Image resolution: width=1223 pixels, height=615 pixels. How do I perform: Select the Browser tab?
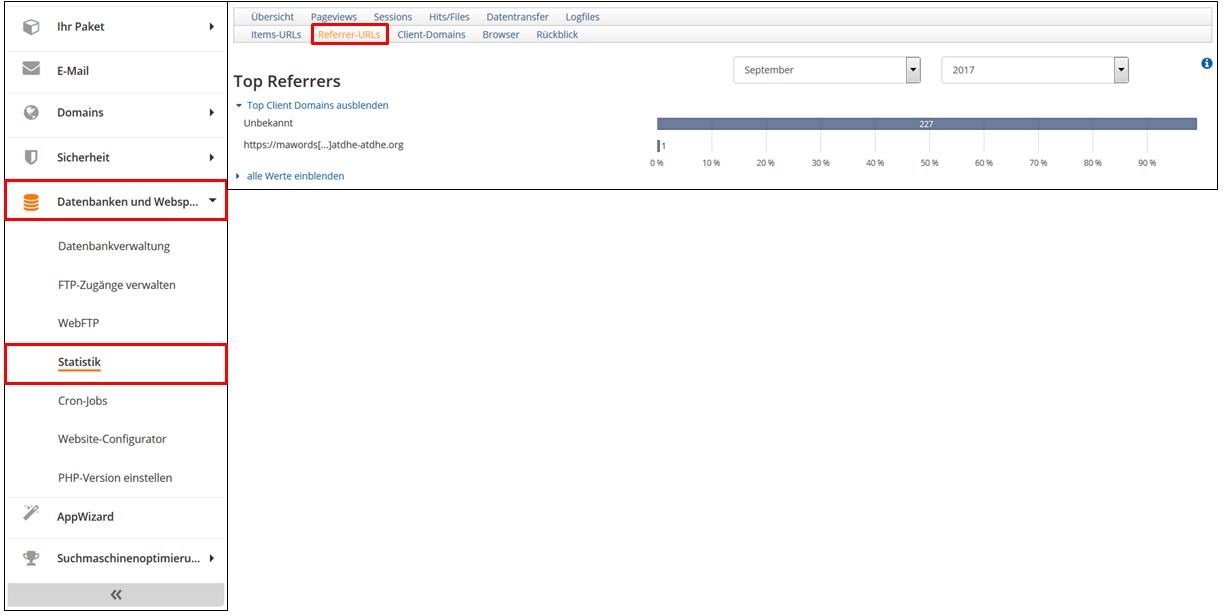(x=500, y=34)
